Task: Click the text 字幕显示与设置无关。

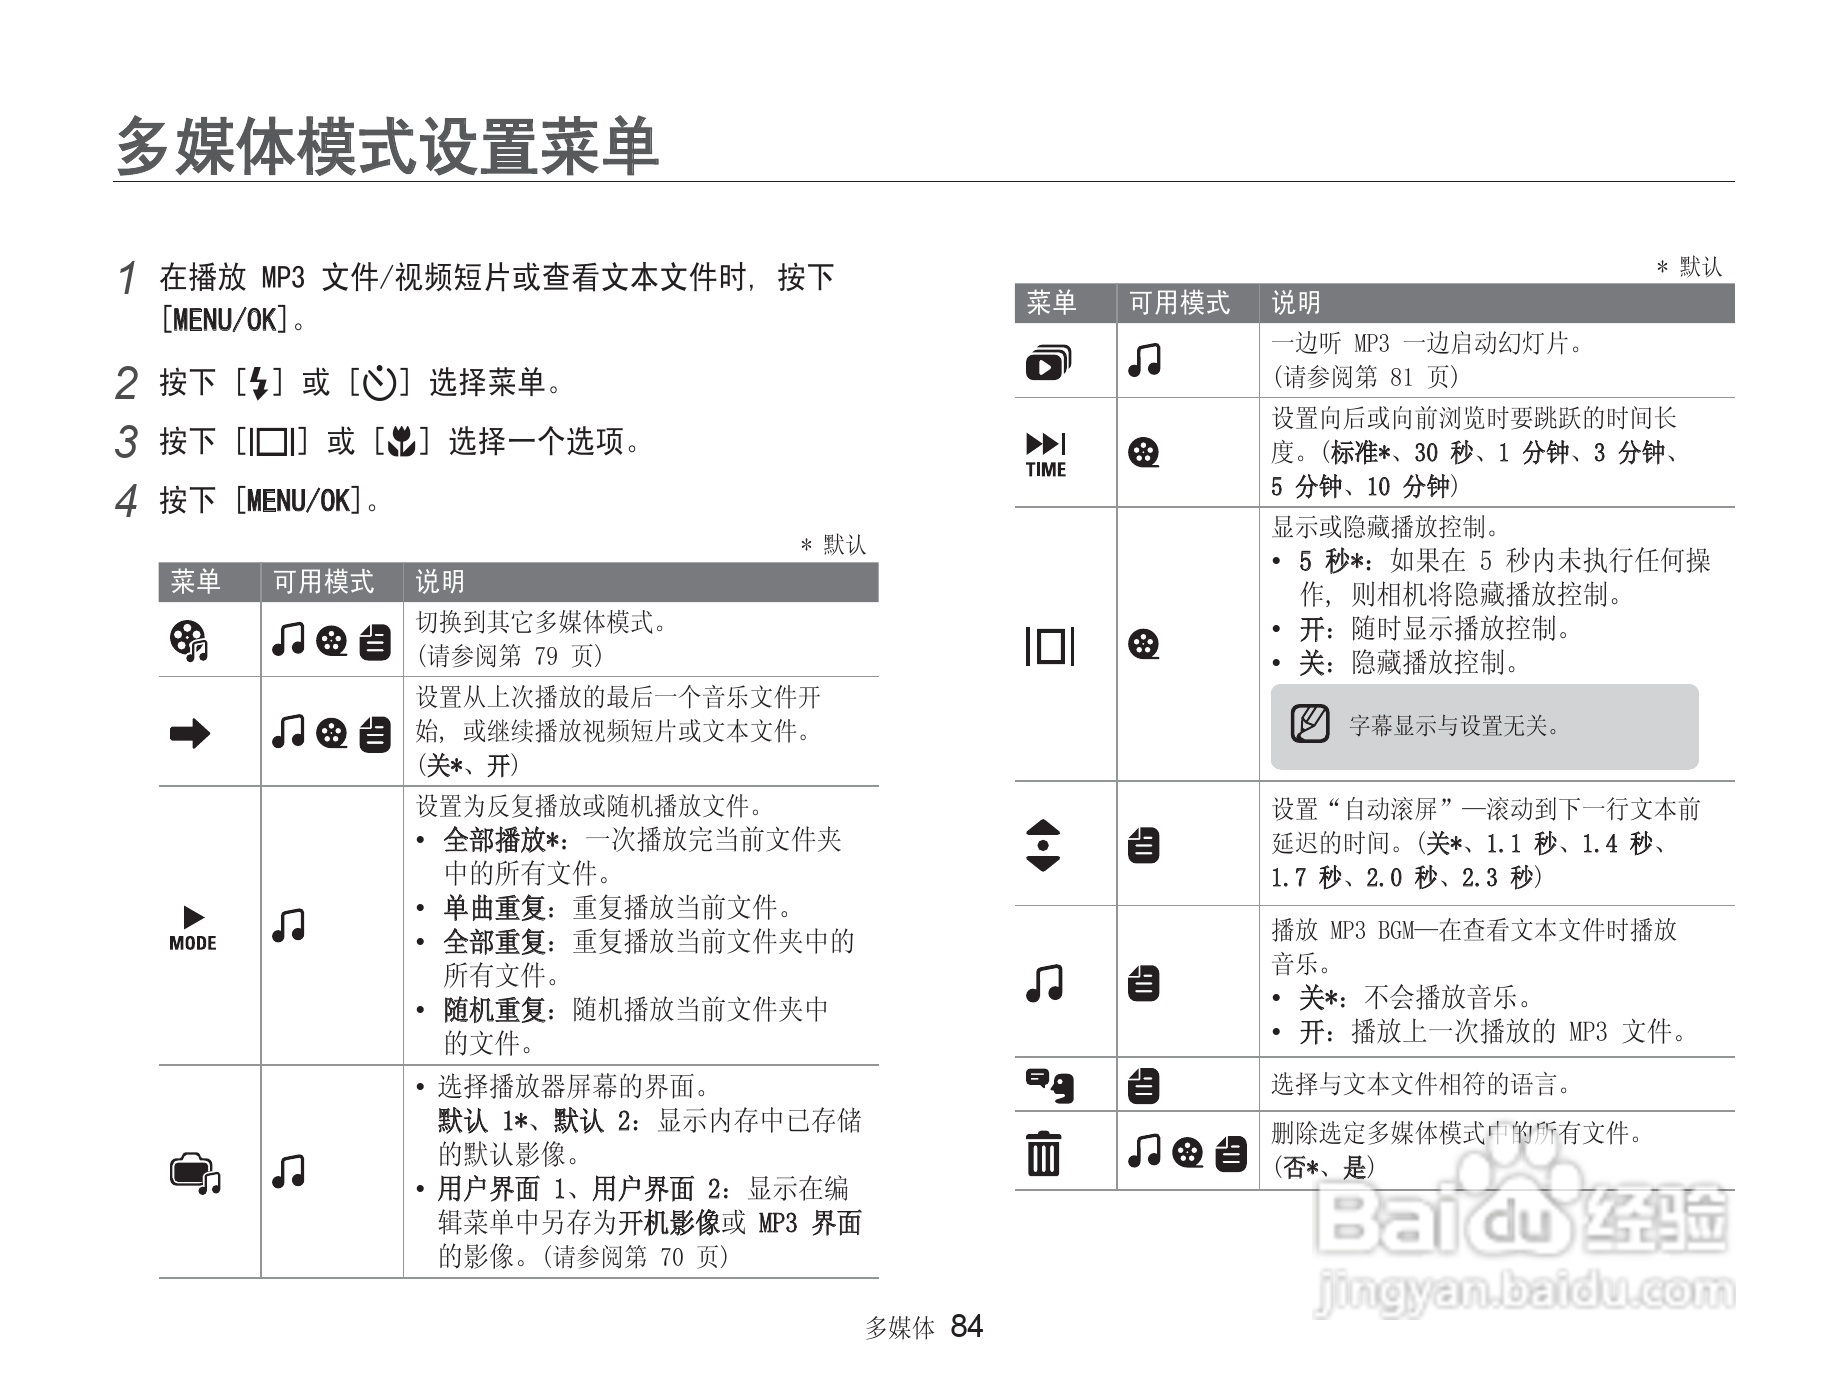Action: (1456, 725)
